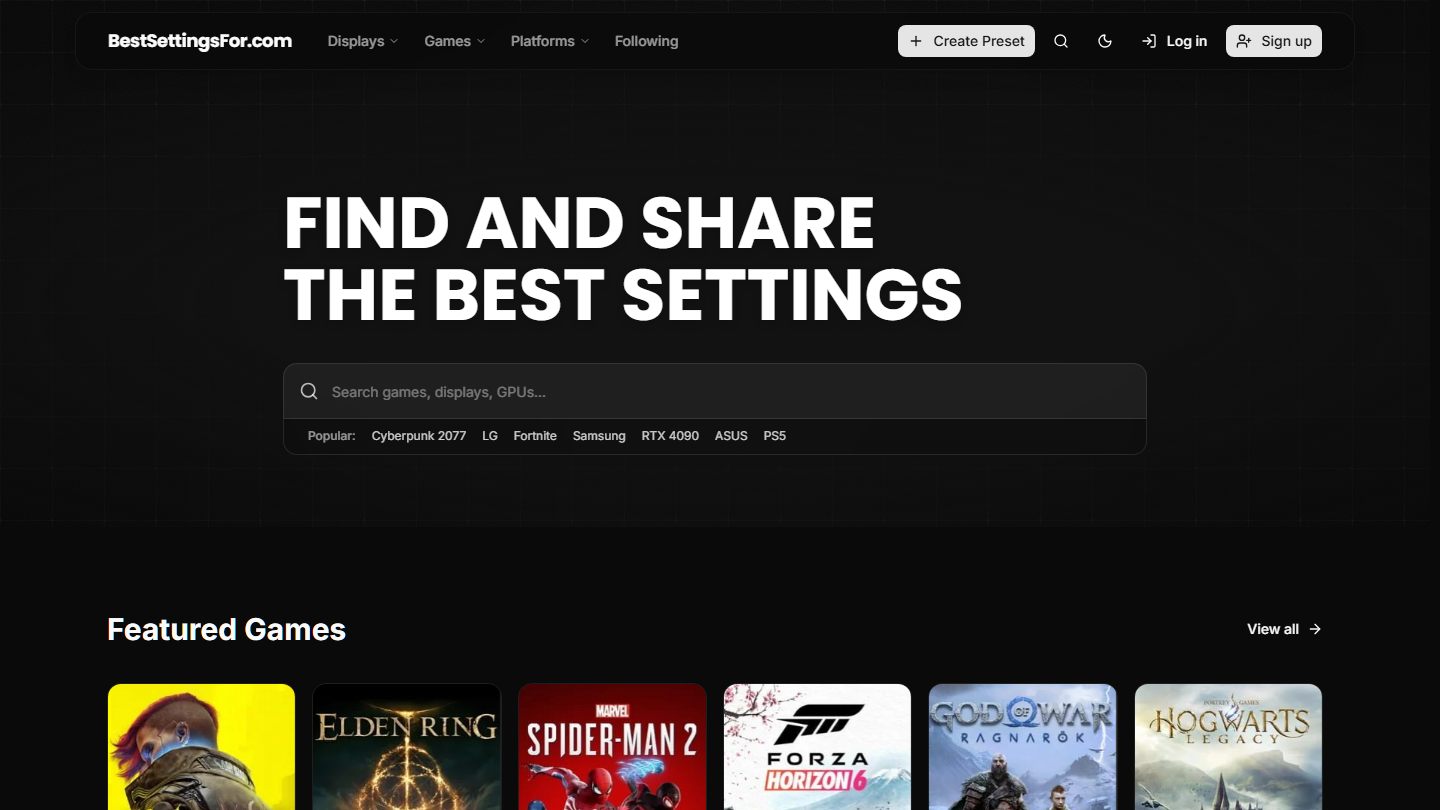
Task: Click the magnifier icon inside the search box
Action: click(309, 391)
